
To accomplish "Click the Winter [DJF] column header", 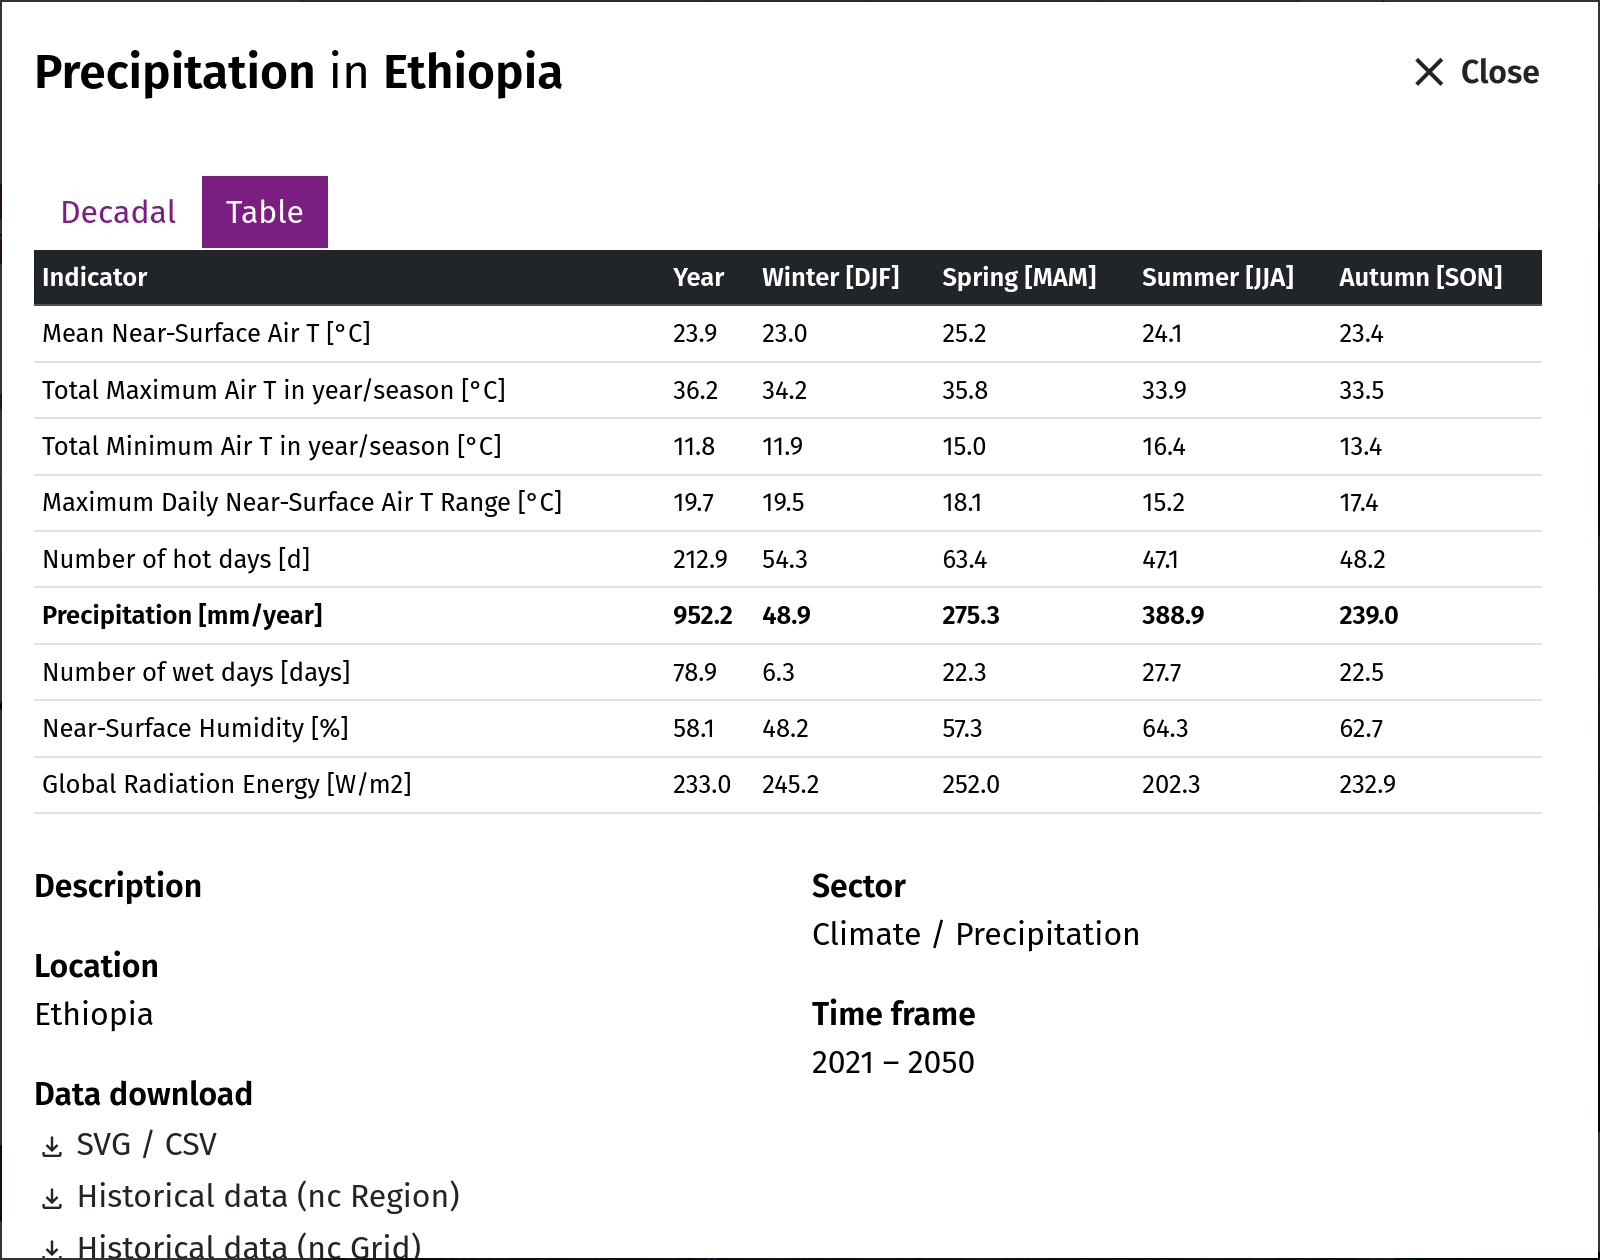I will 830,277.
